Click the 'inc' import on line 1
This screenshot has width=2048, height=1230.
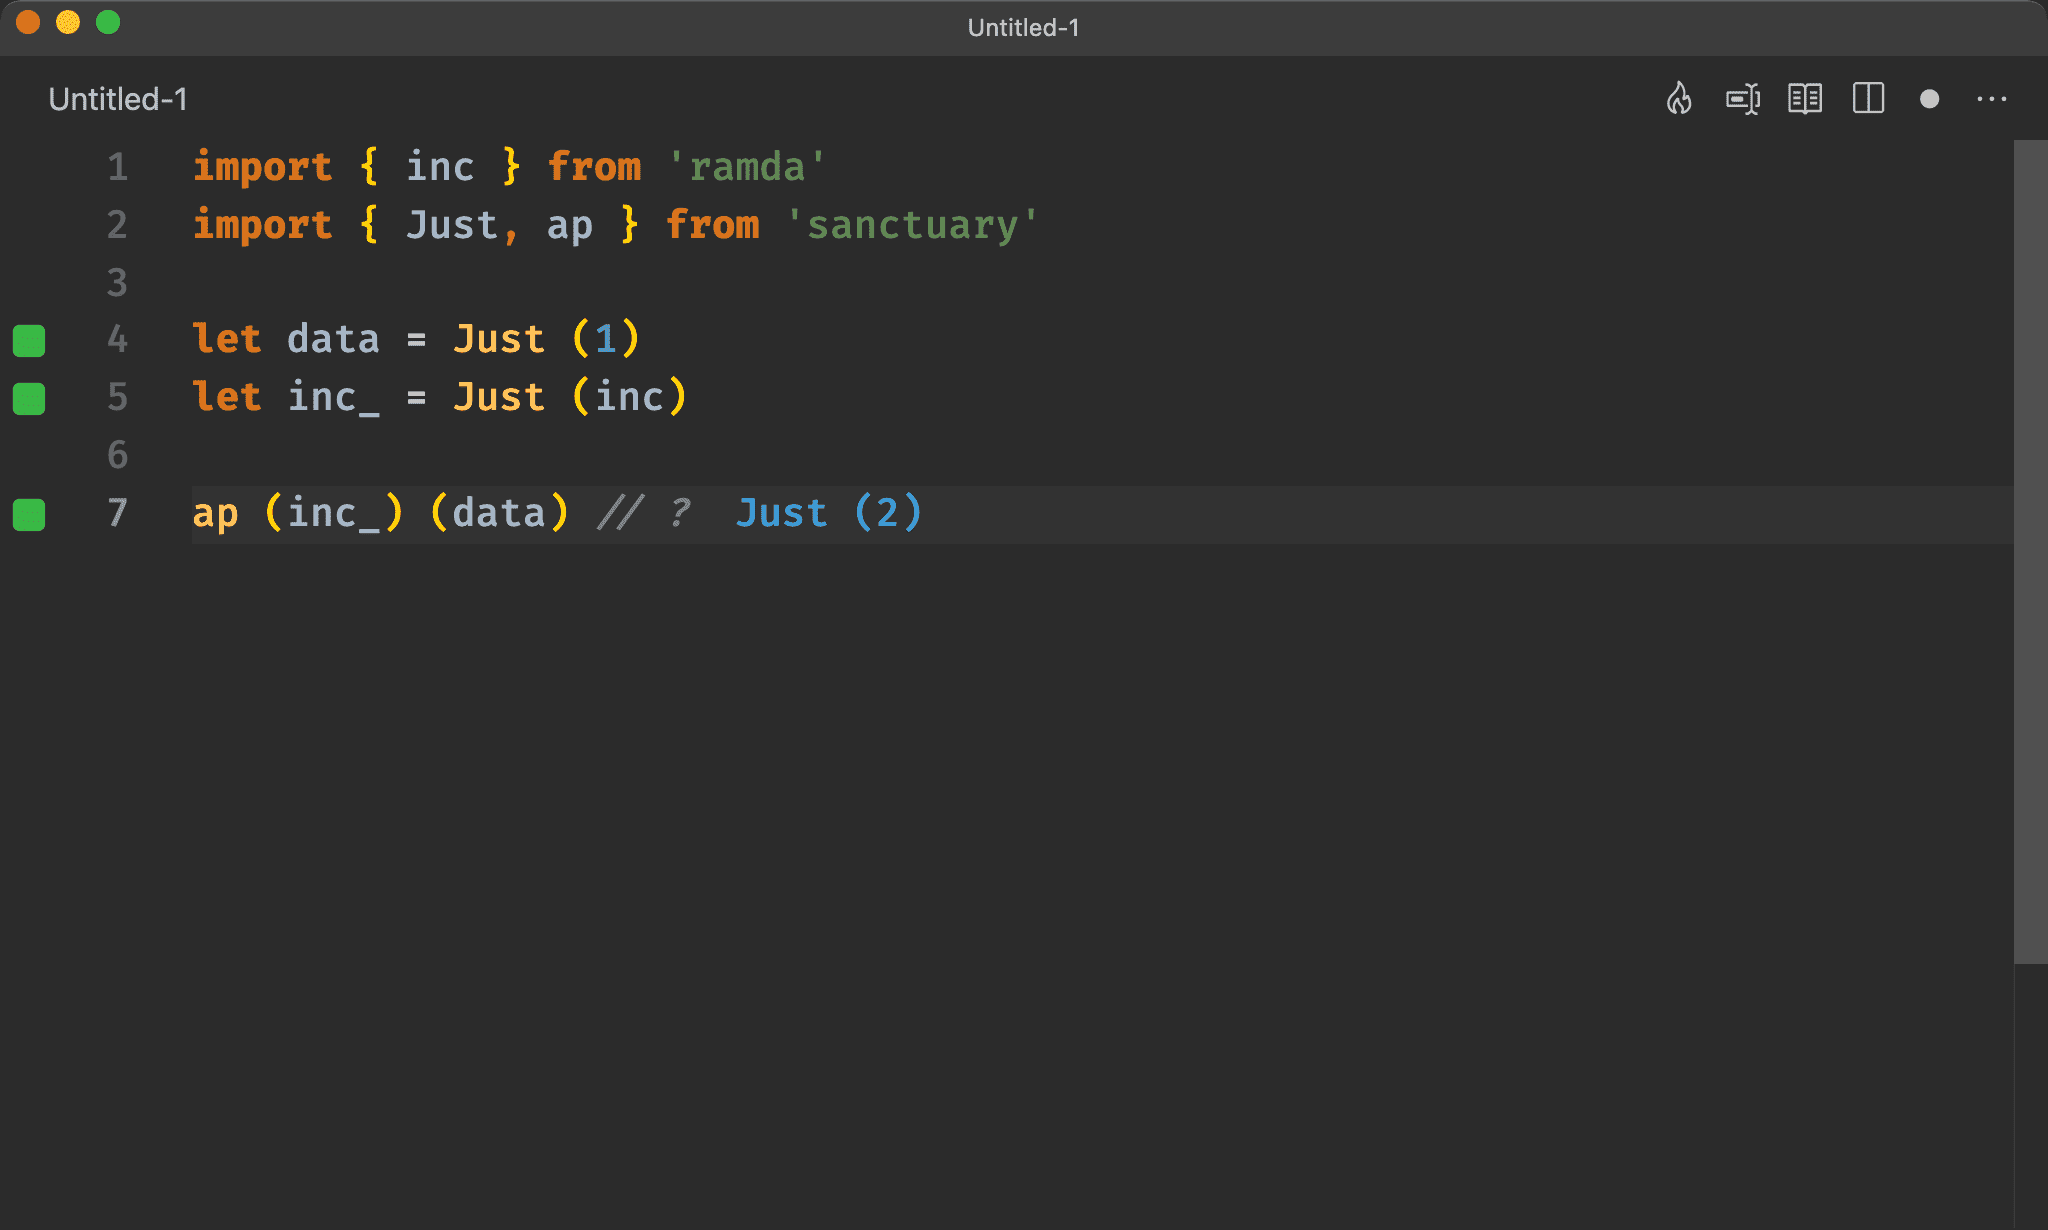coord(440,166)
